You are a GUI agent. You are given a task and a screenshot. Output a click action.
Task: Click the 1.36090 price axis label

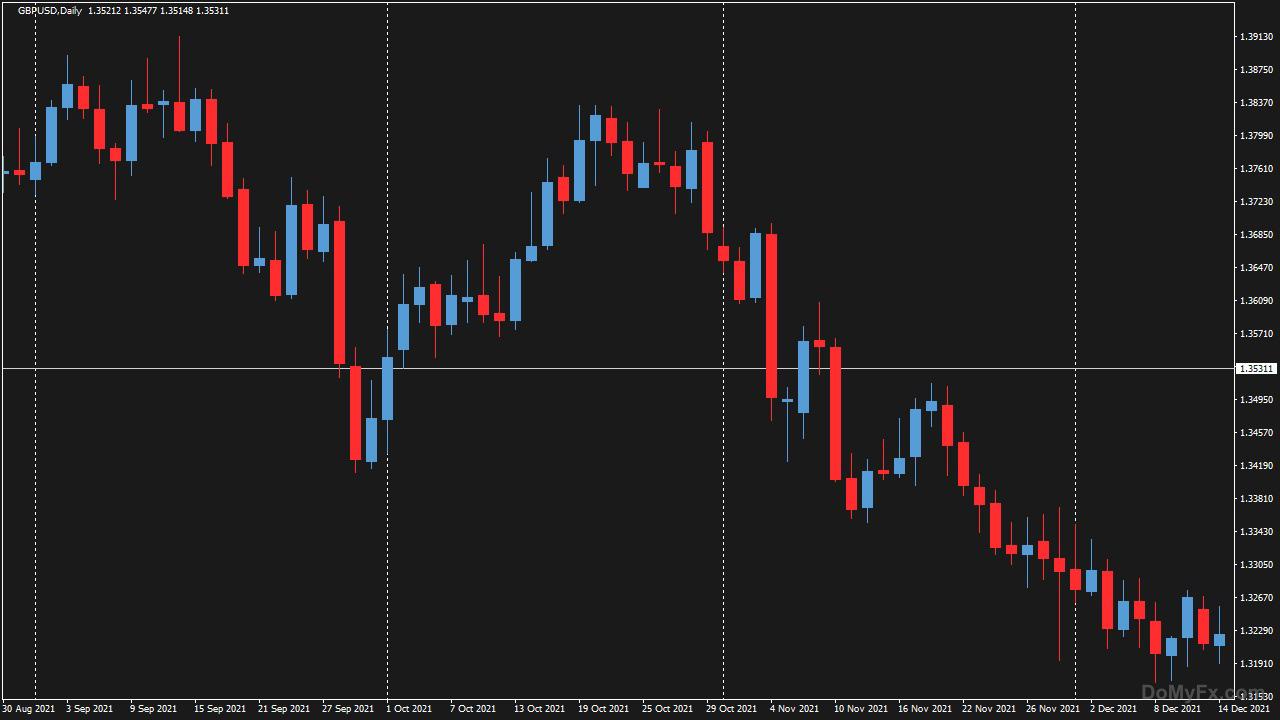1256,301
